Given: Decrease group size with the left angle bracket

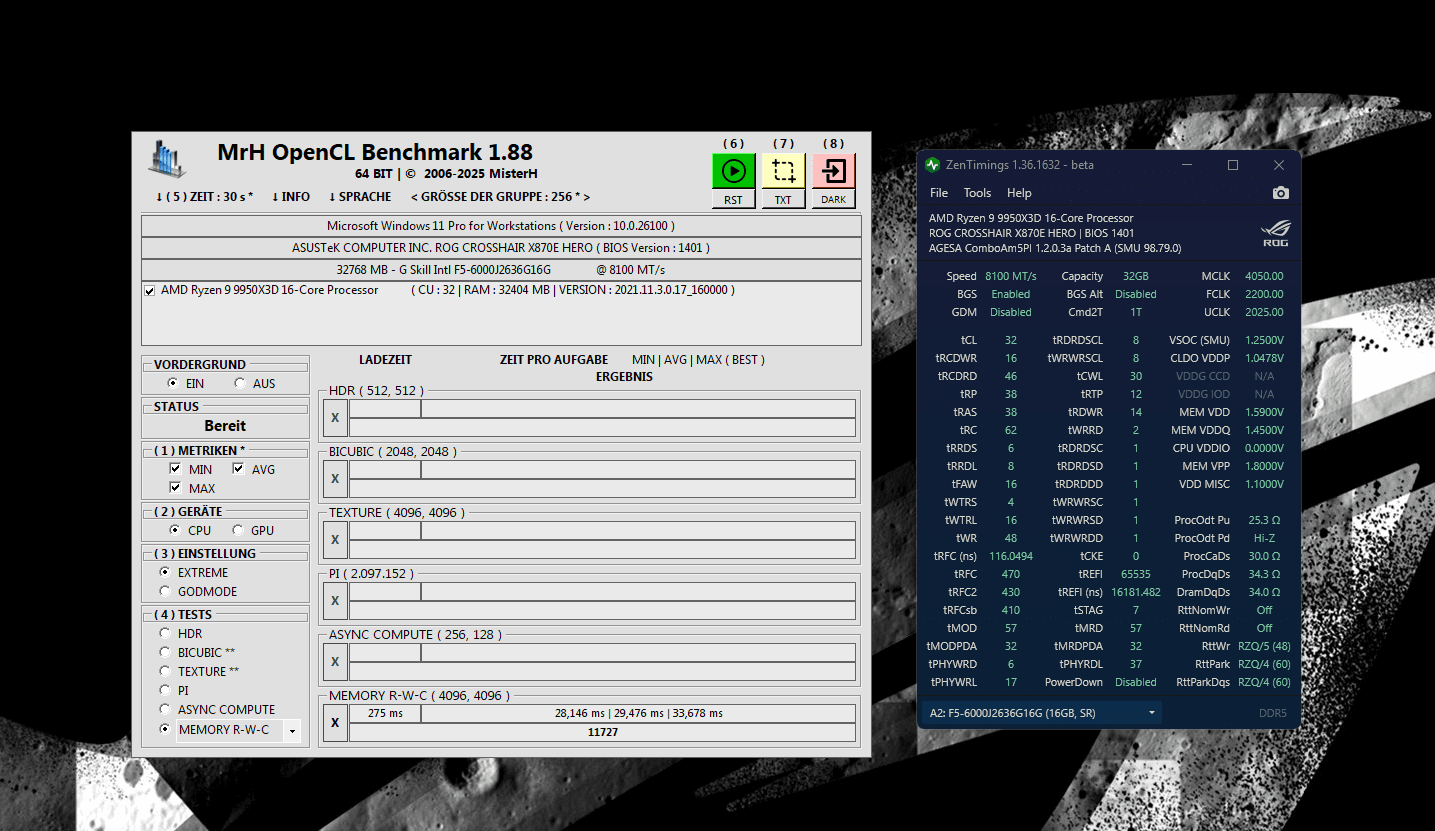Looking at the screenshot, I should coord(414,197).
